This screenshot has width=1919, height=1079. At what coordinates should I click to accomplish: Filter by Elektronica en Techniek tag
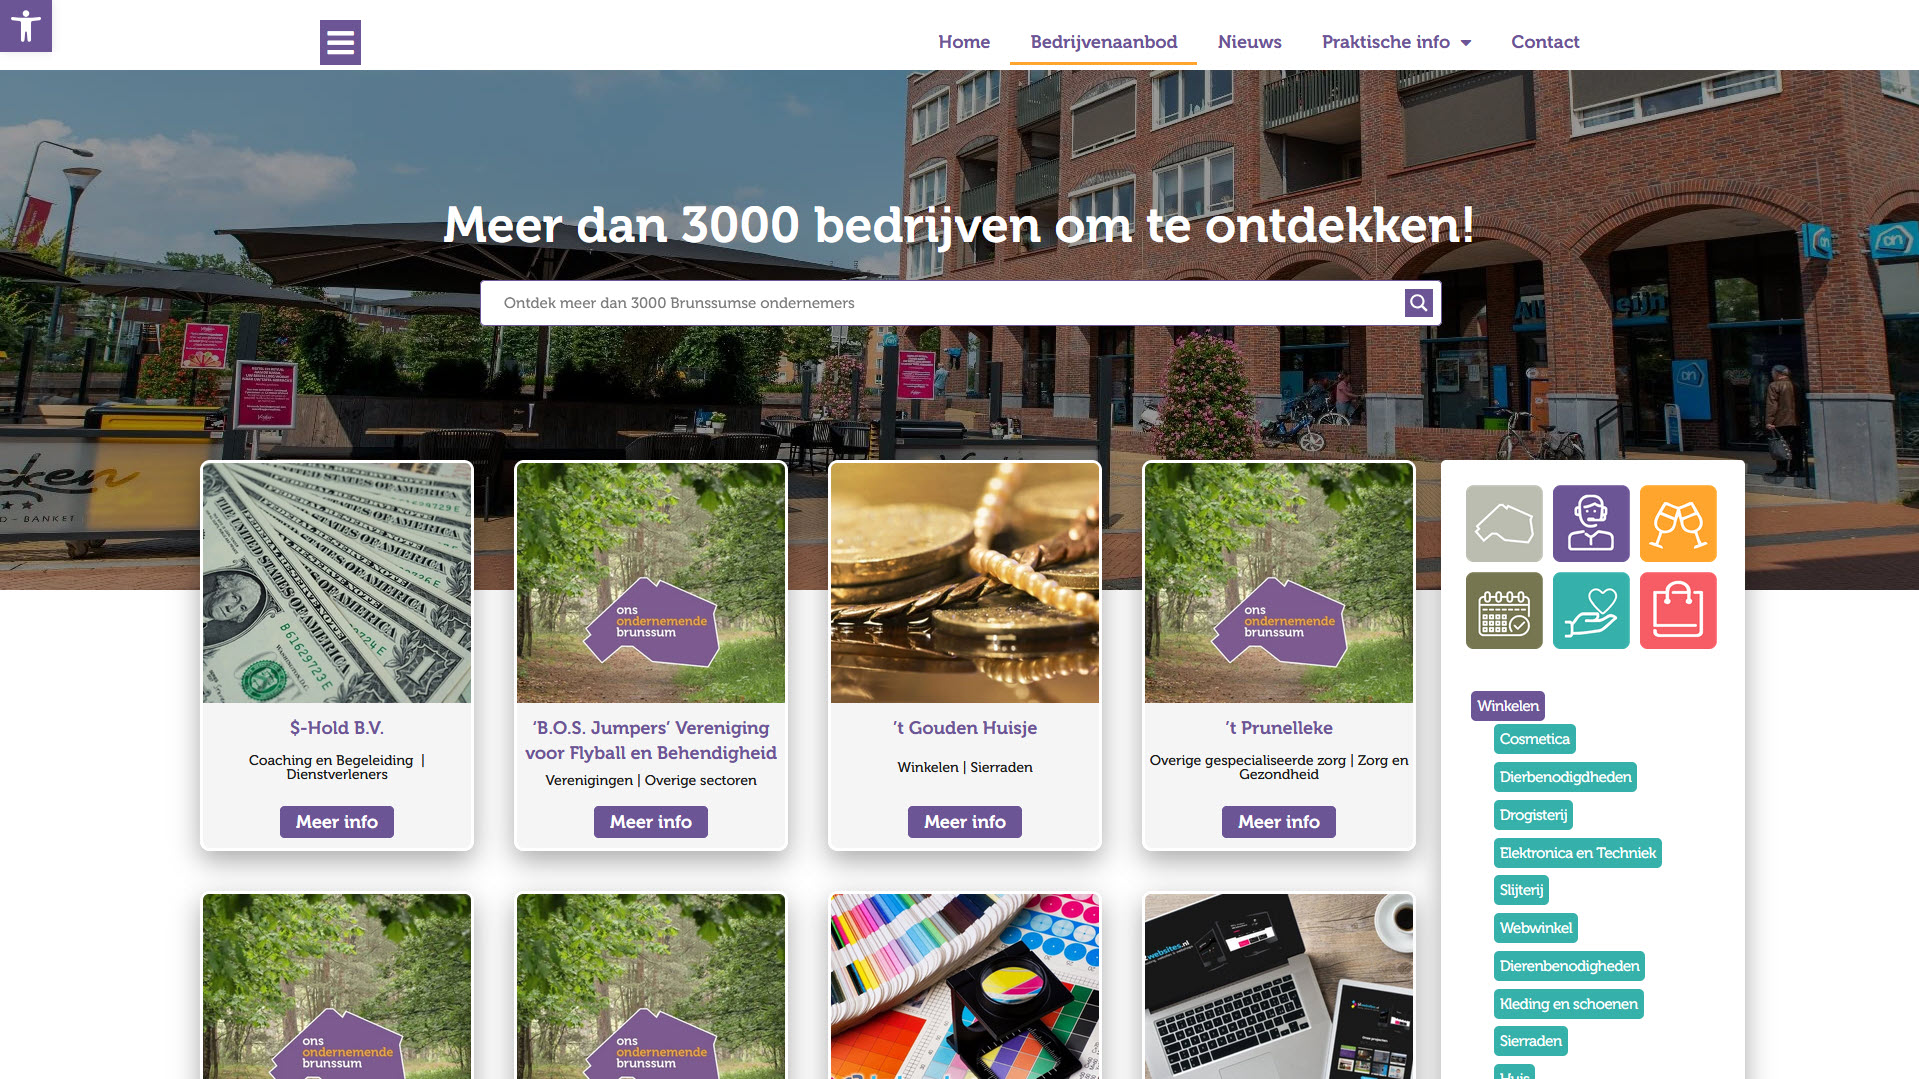coord(1578,853)
